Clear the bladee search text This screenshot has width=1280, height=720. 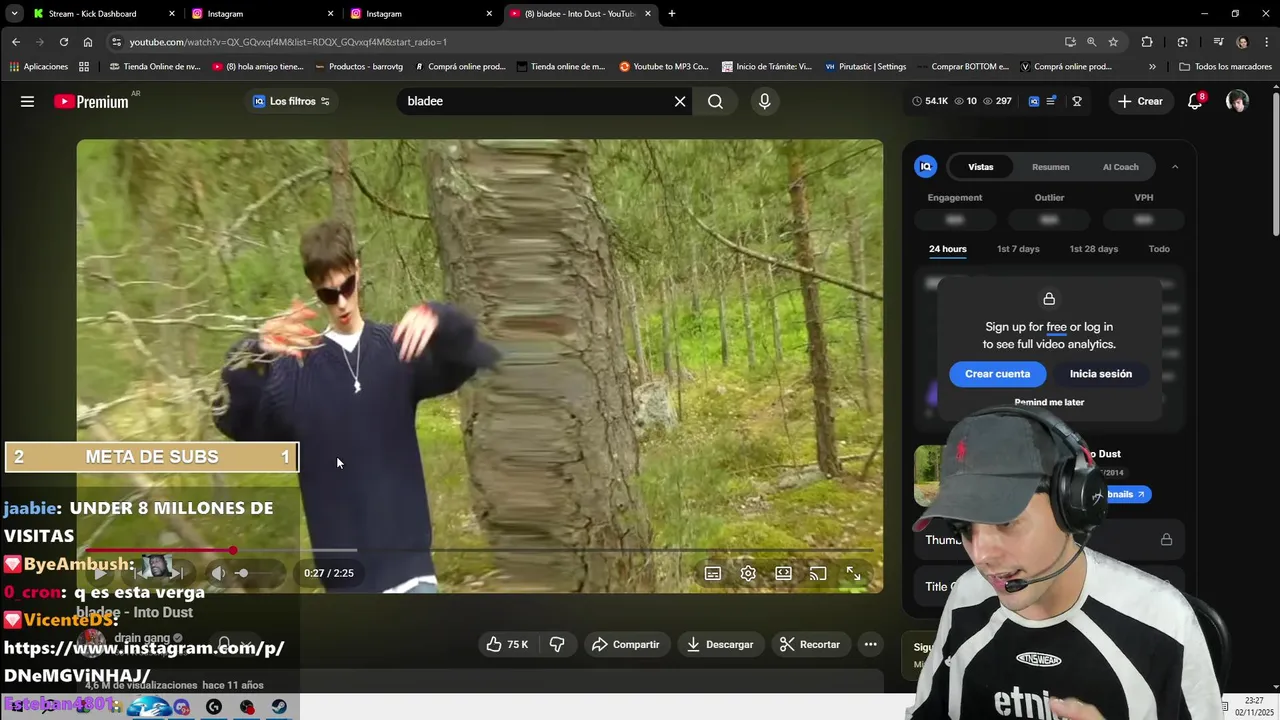[680, 101]
